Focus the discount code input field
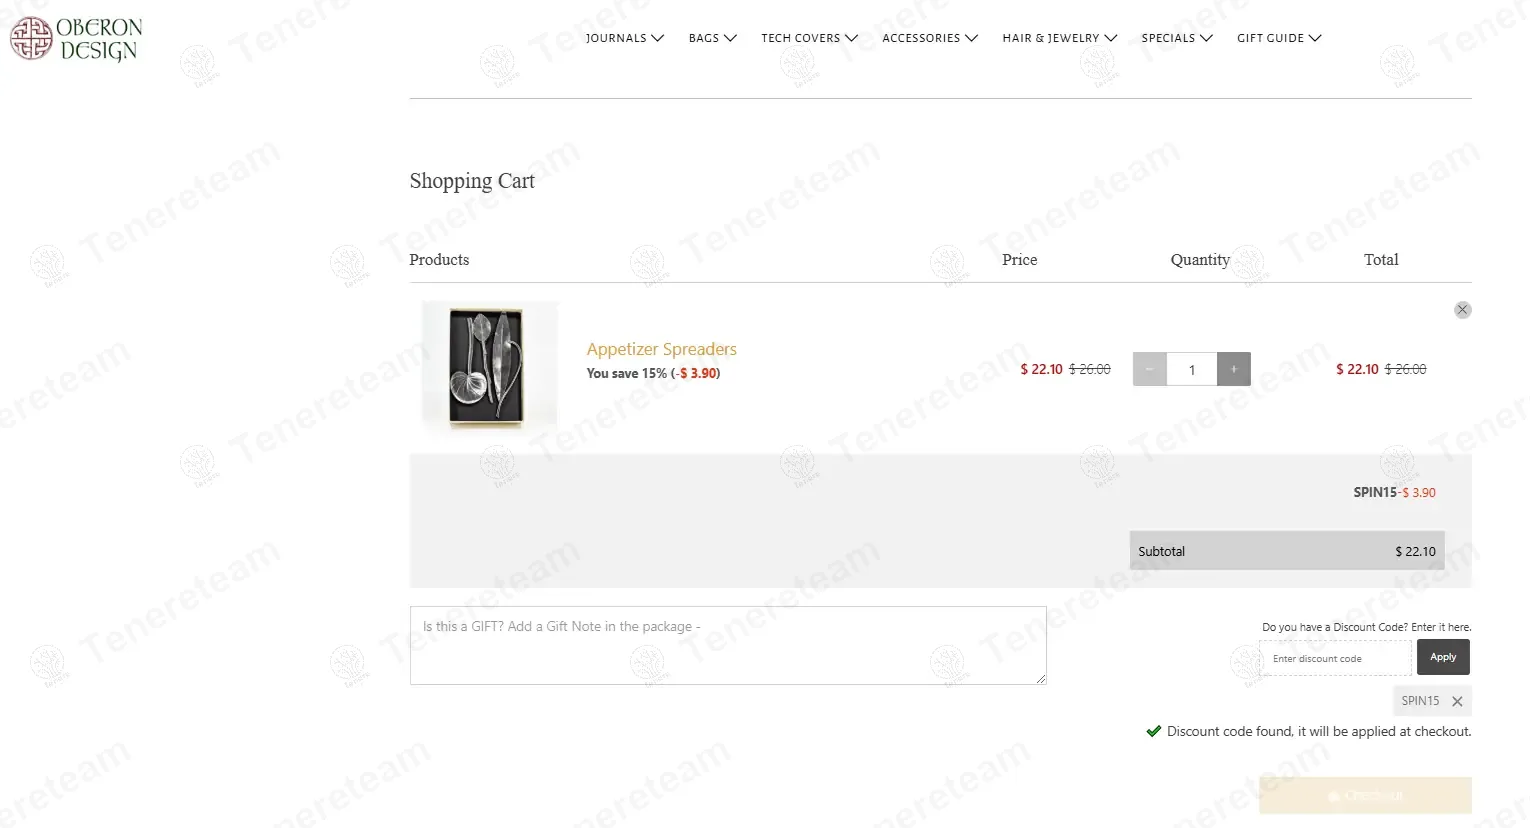The image size is (1530, 828). tap(1336, 658)
